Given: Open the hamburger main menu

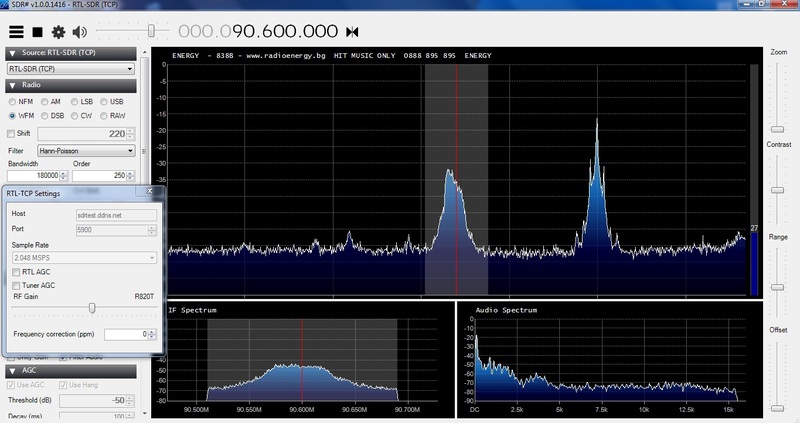Looking at the screenshot, I should [x=16, y=32].
